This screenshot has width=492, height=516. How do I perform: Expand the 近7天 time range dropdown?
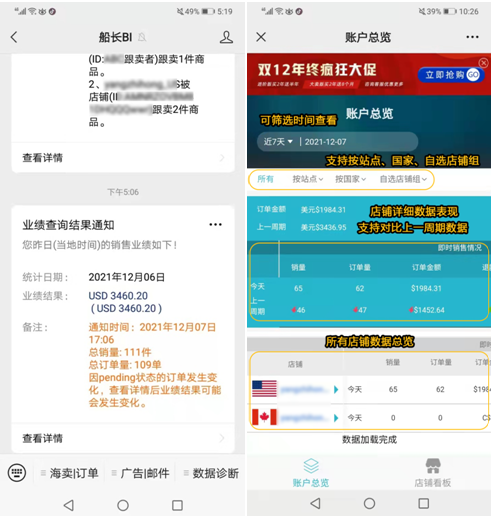pos(278,142)
